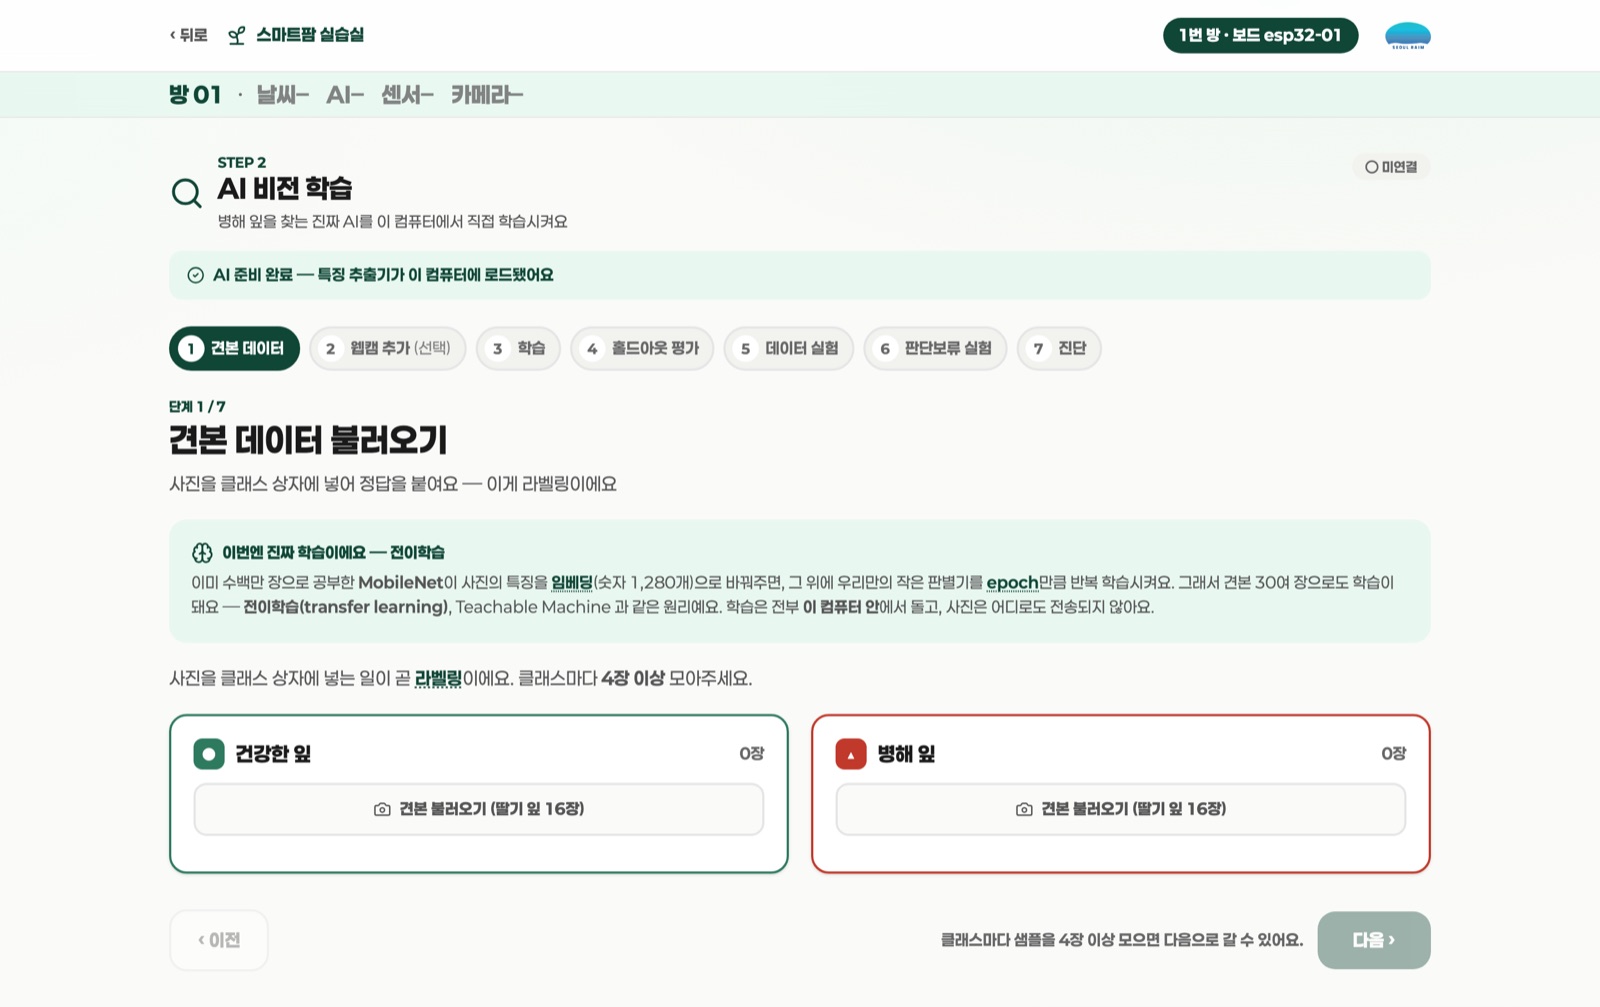This screenshot has width=1600, height=1007.
Task: Jump to step 4 홀드아웃 평가
Action: click(642, 349)
